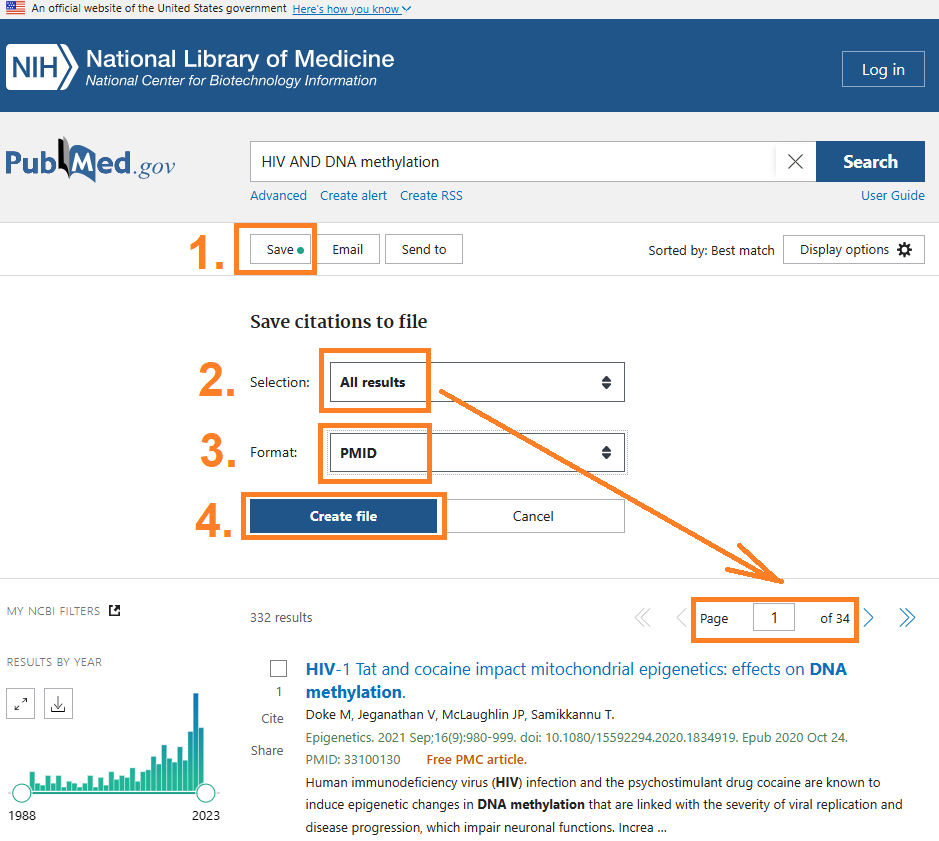
Task: Open the Selection dropdown showing All results
Action: pyautogui.click(x=477, y=382)
